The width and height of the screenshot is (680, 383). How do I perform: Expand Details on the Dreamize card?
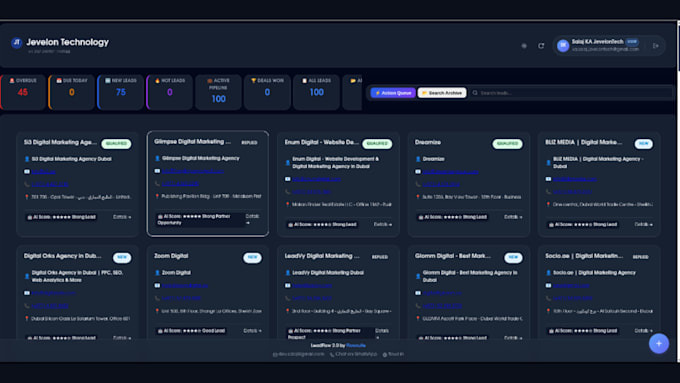tap(513, 217)
